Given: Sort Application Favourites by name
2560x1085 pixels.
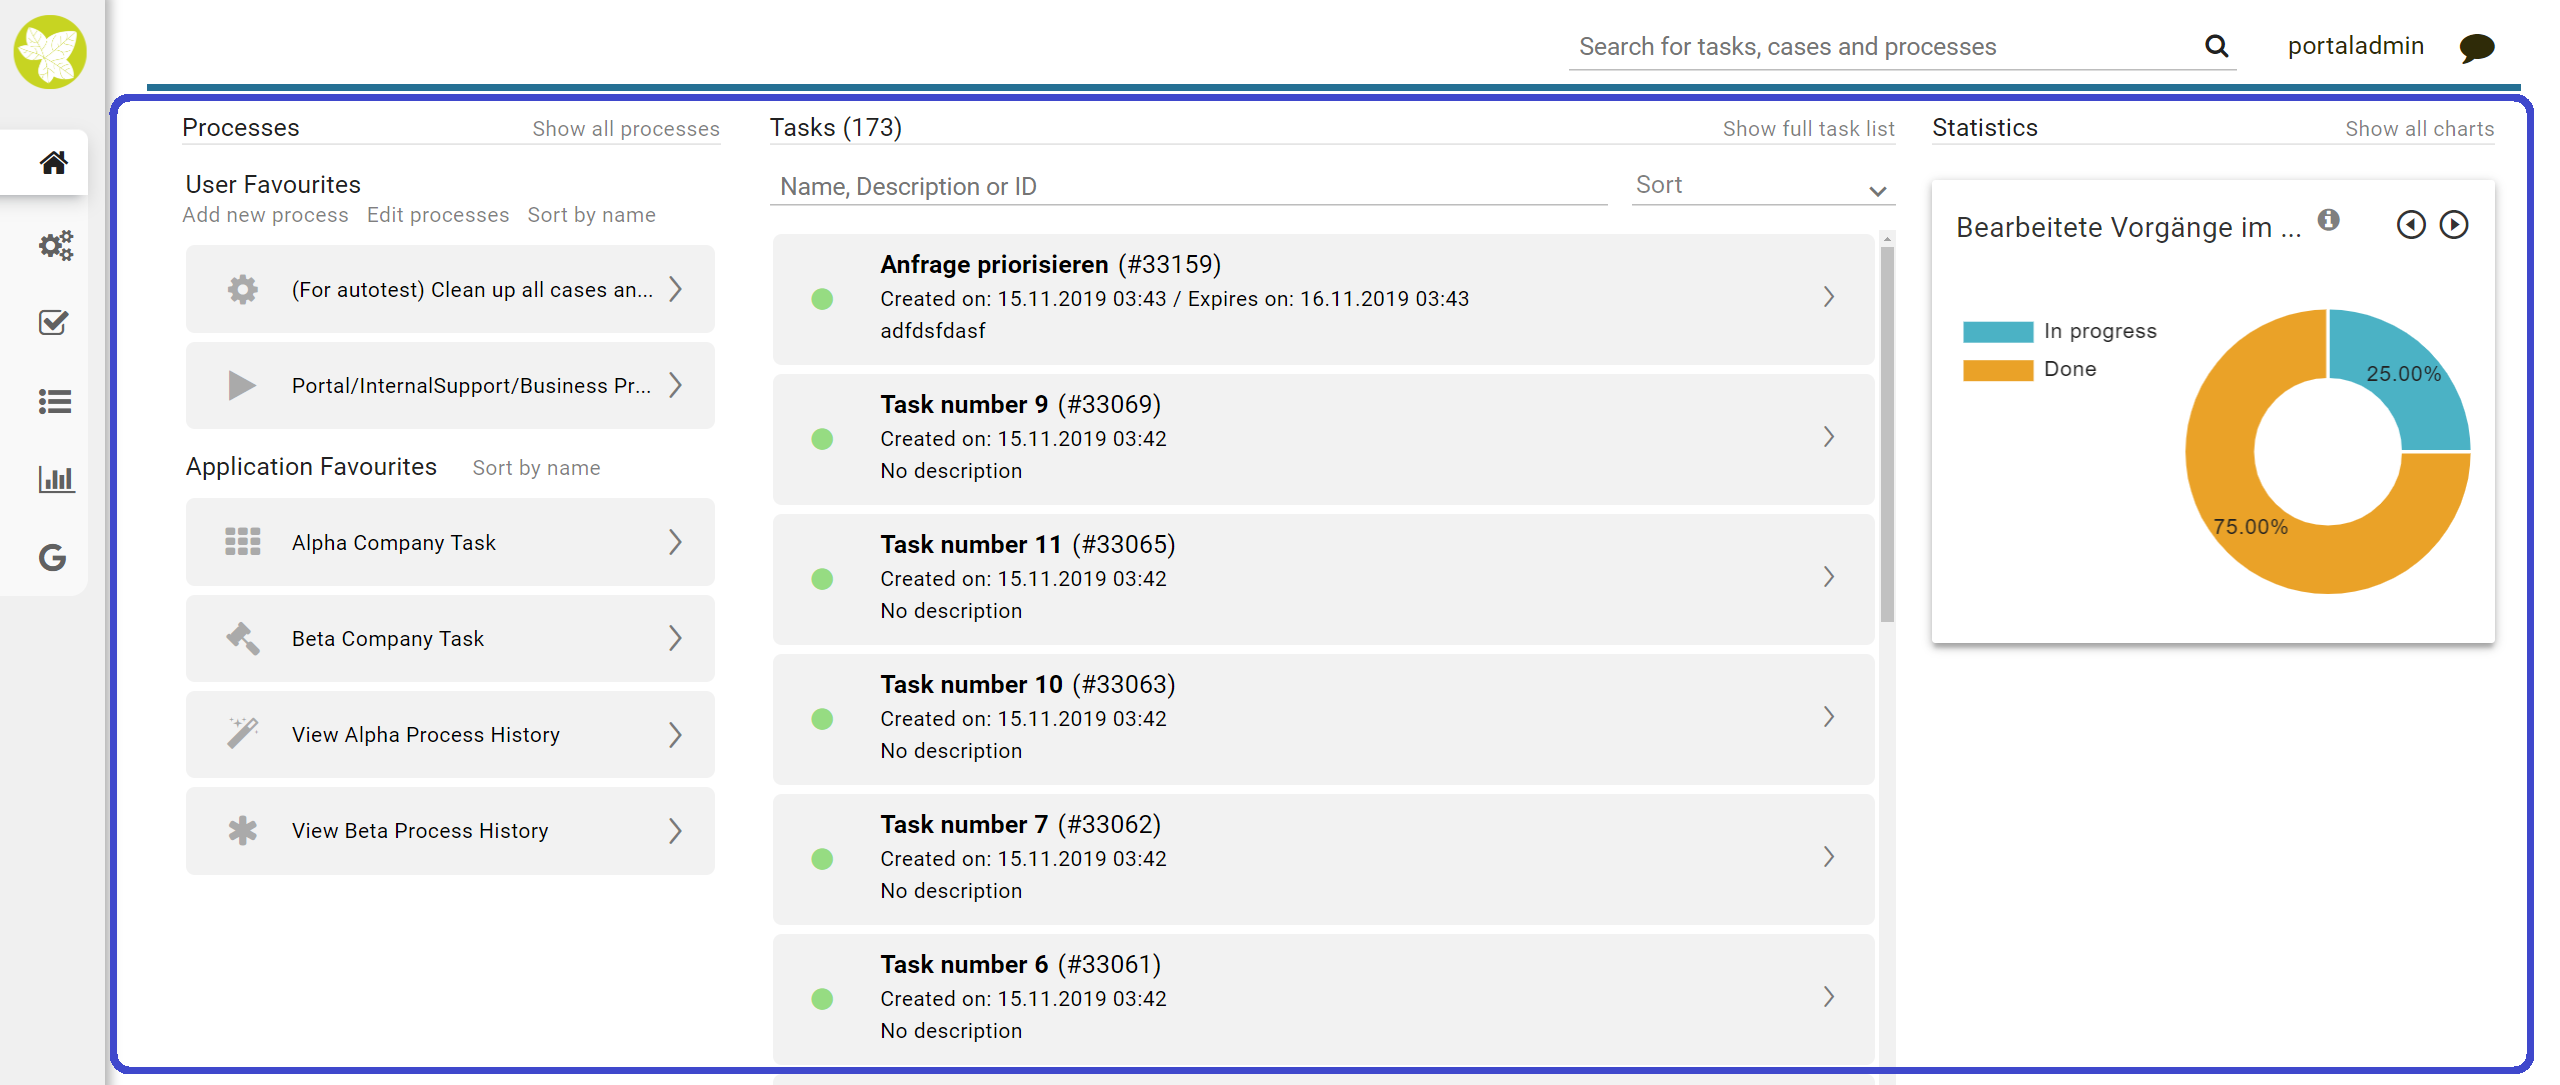Looking at the screenshot, I should point(536,468).
